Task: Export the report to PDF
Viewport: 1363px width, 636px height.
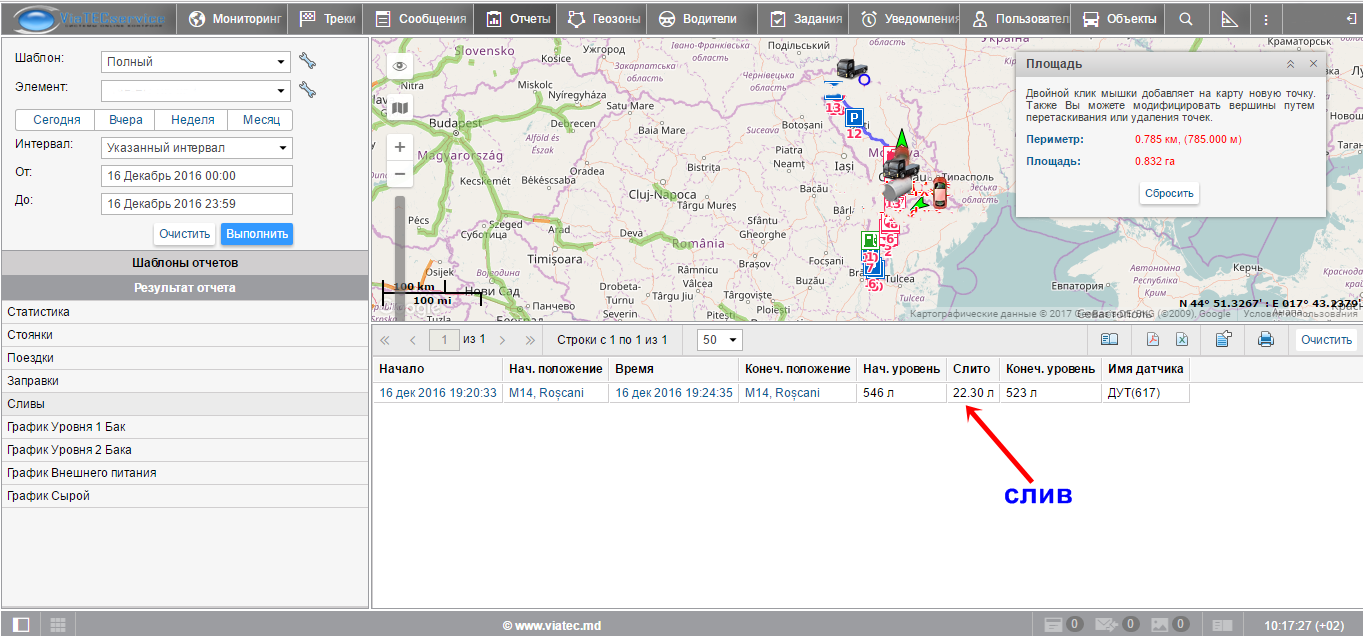Action: coord(1152,340)
